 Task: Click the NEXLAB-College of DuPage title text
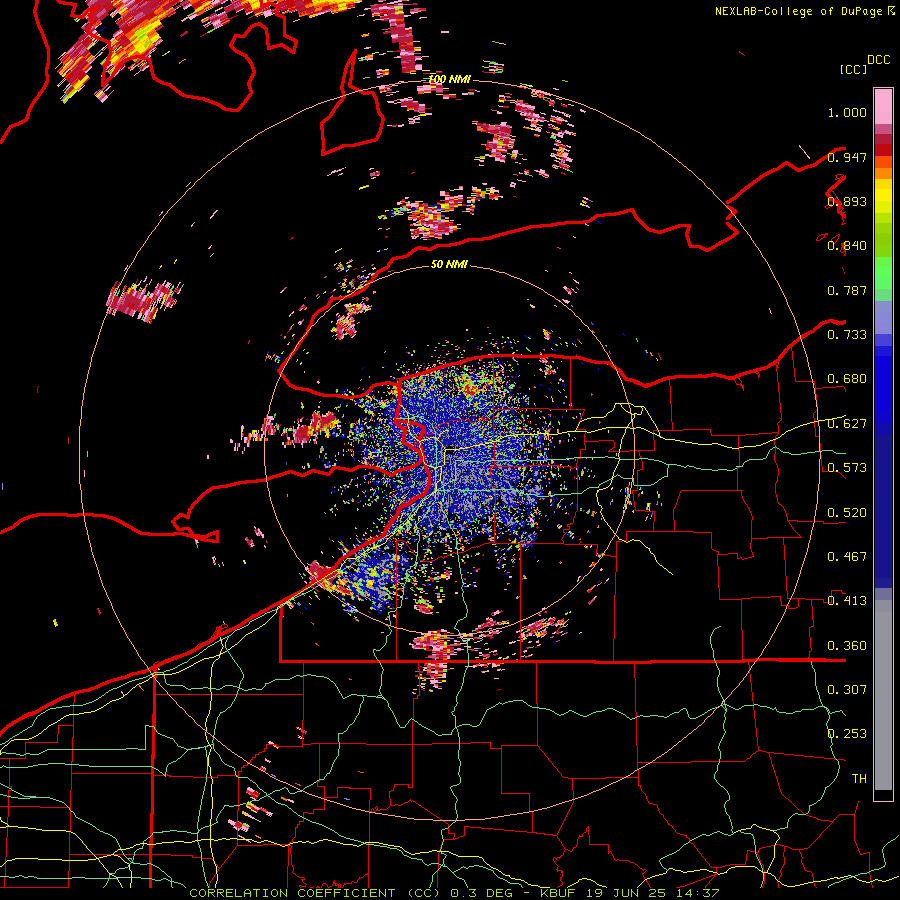[799, 11]
